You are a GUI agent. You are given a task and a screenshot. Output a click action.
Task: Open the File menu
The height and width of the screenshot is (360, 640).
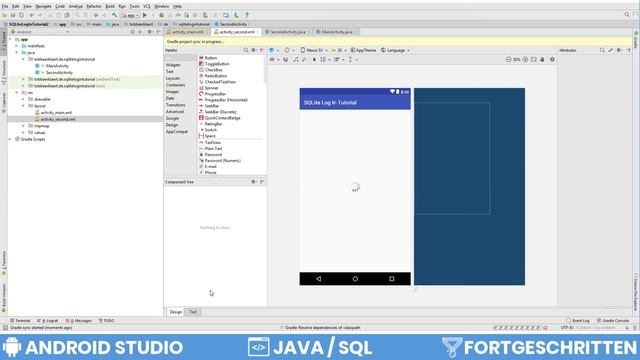click(5, 6)
